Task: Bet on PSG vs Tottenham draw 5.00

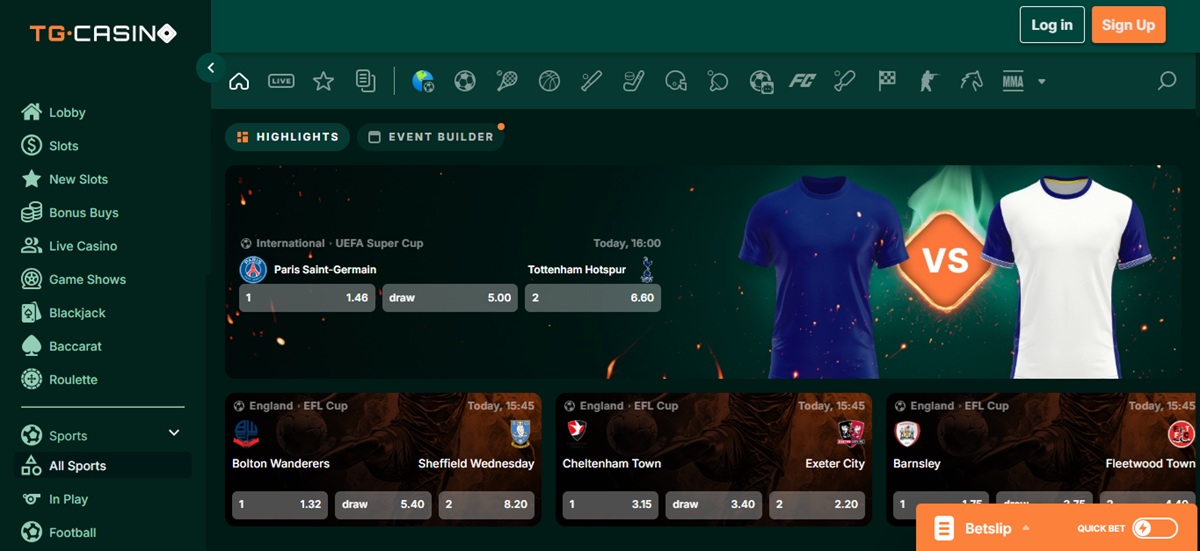Action: pyautogui.click(x=450, y=298)
